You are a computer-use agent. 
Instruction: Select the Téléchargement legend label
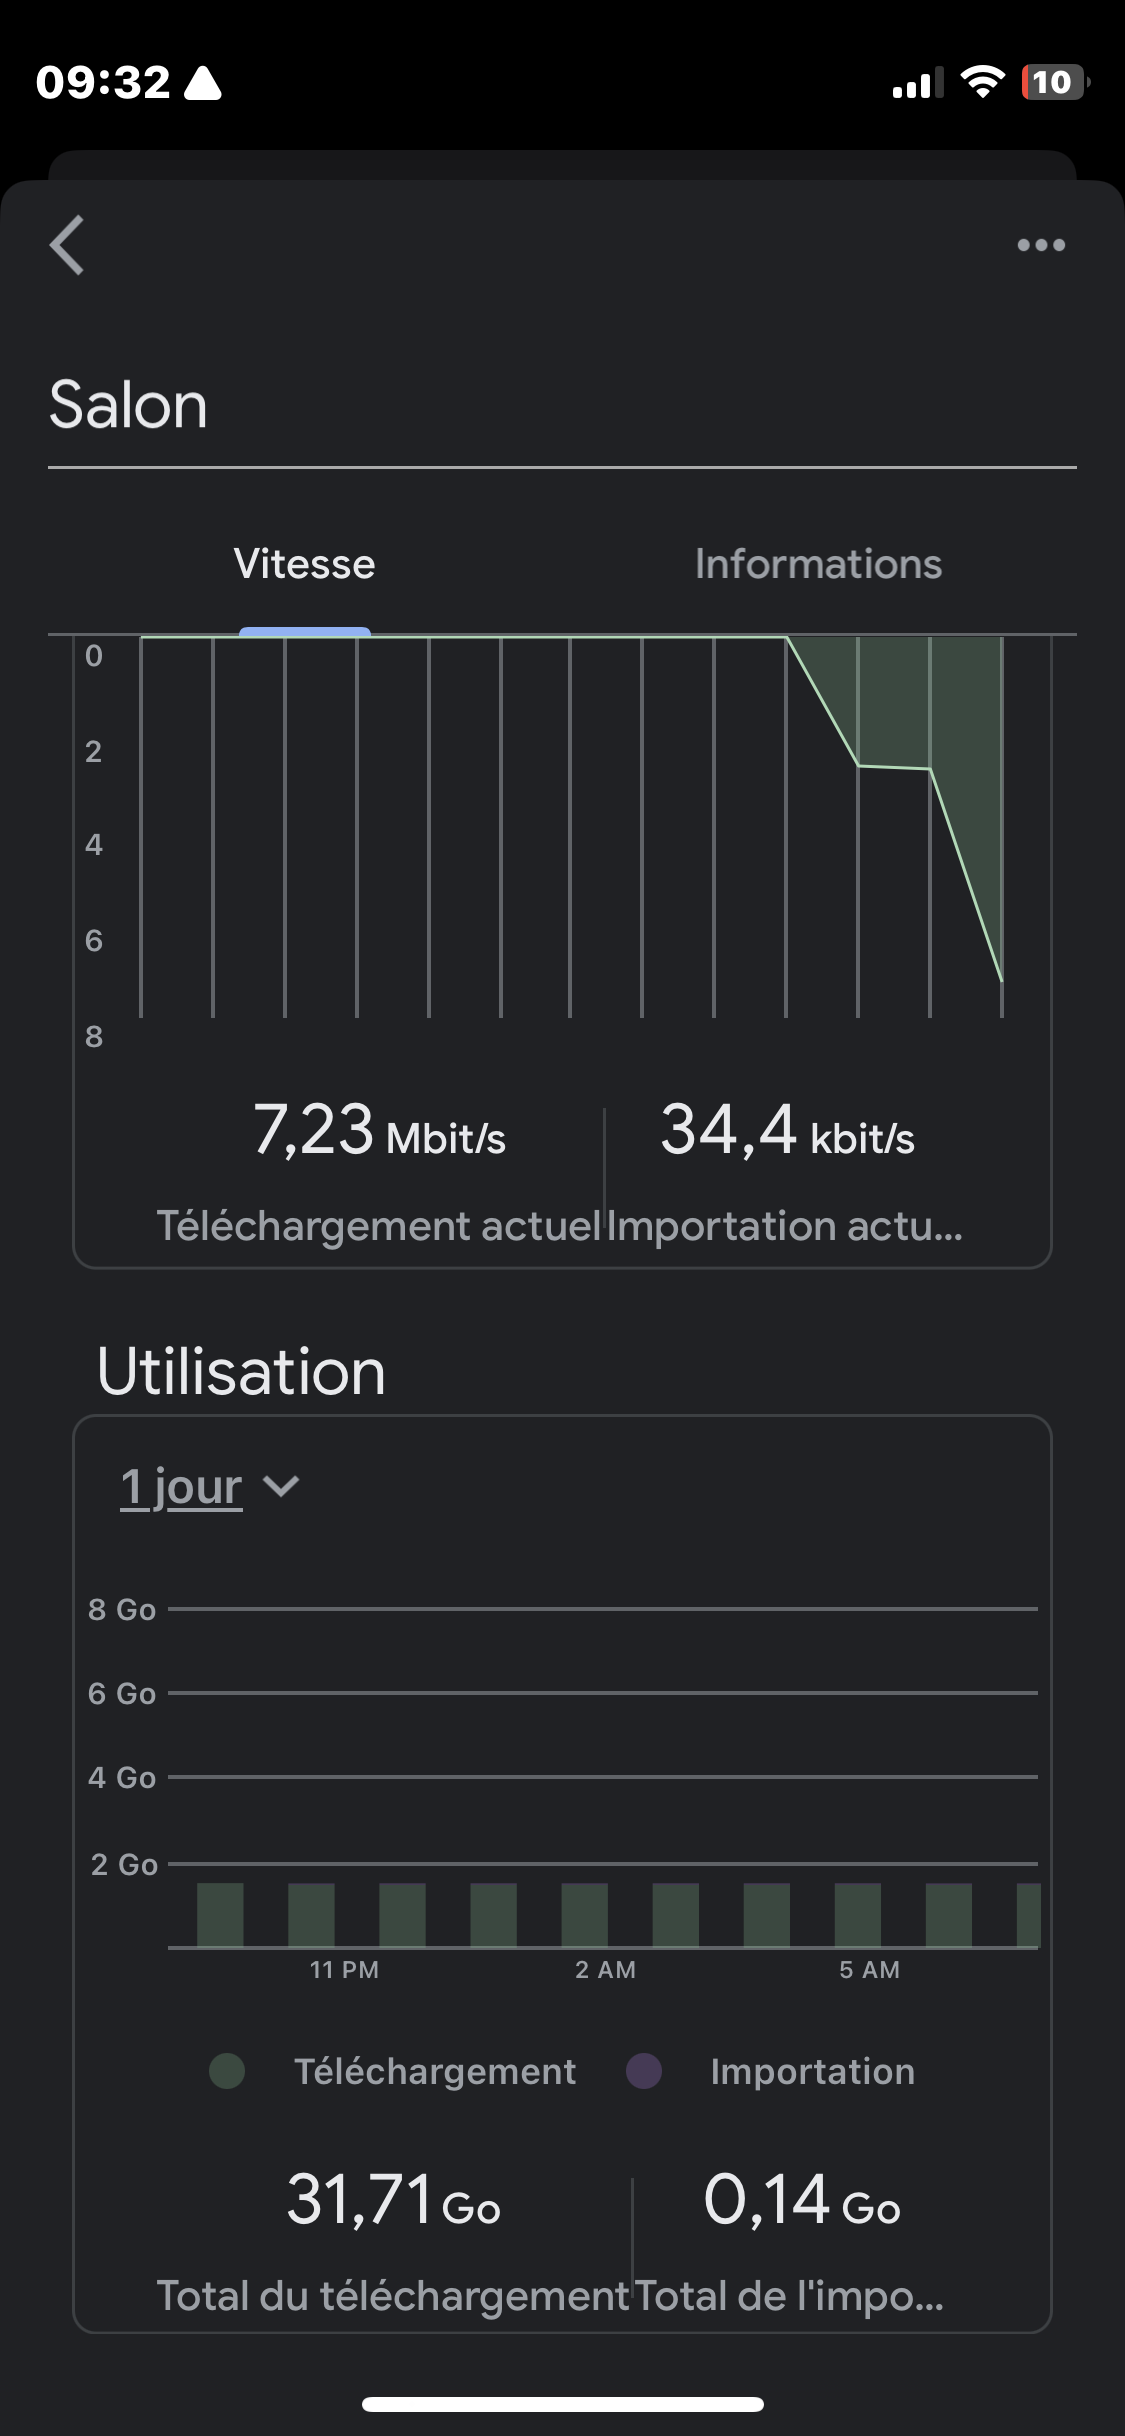(435, 2071)
